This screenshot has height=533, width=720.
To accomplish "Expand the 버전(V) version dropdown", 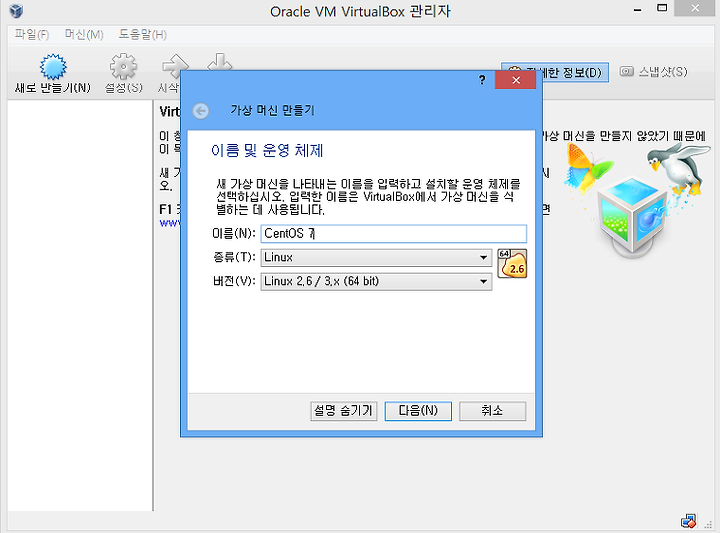I will pos(376,281).
